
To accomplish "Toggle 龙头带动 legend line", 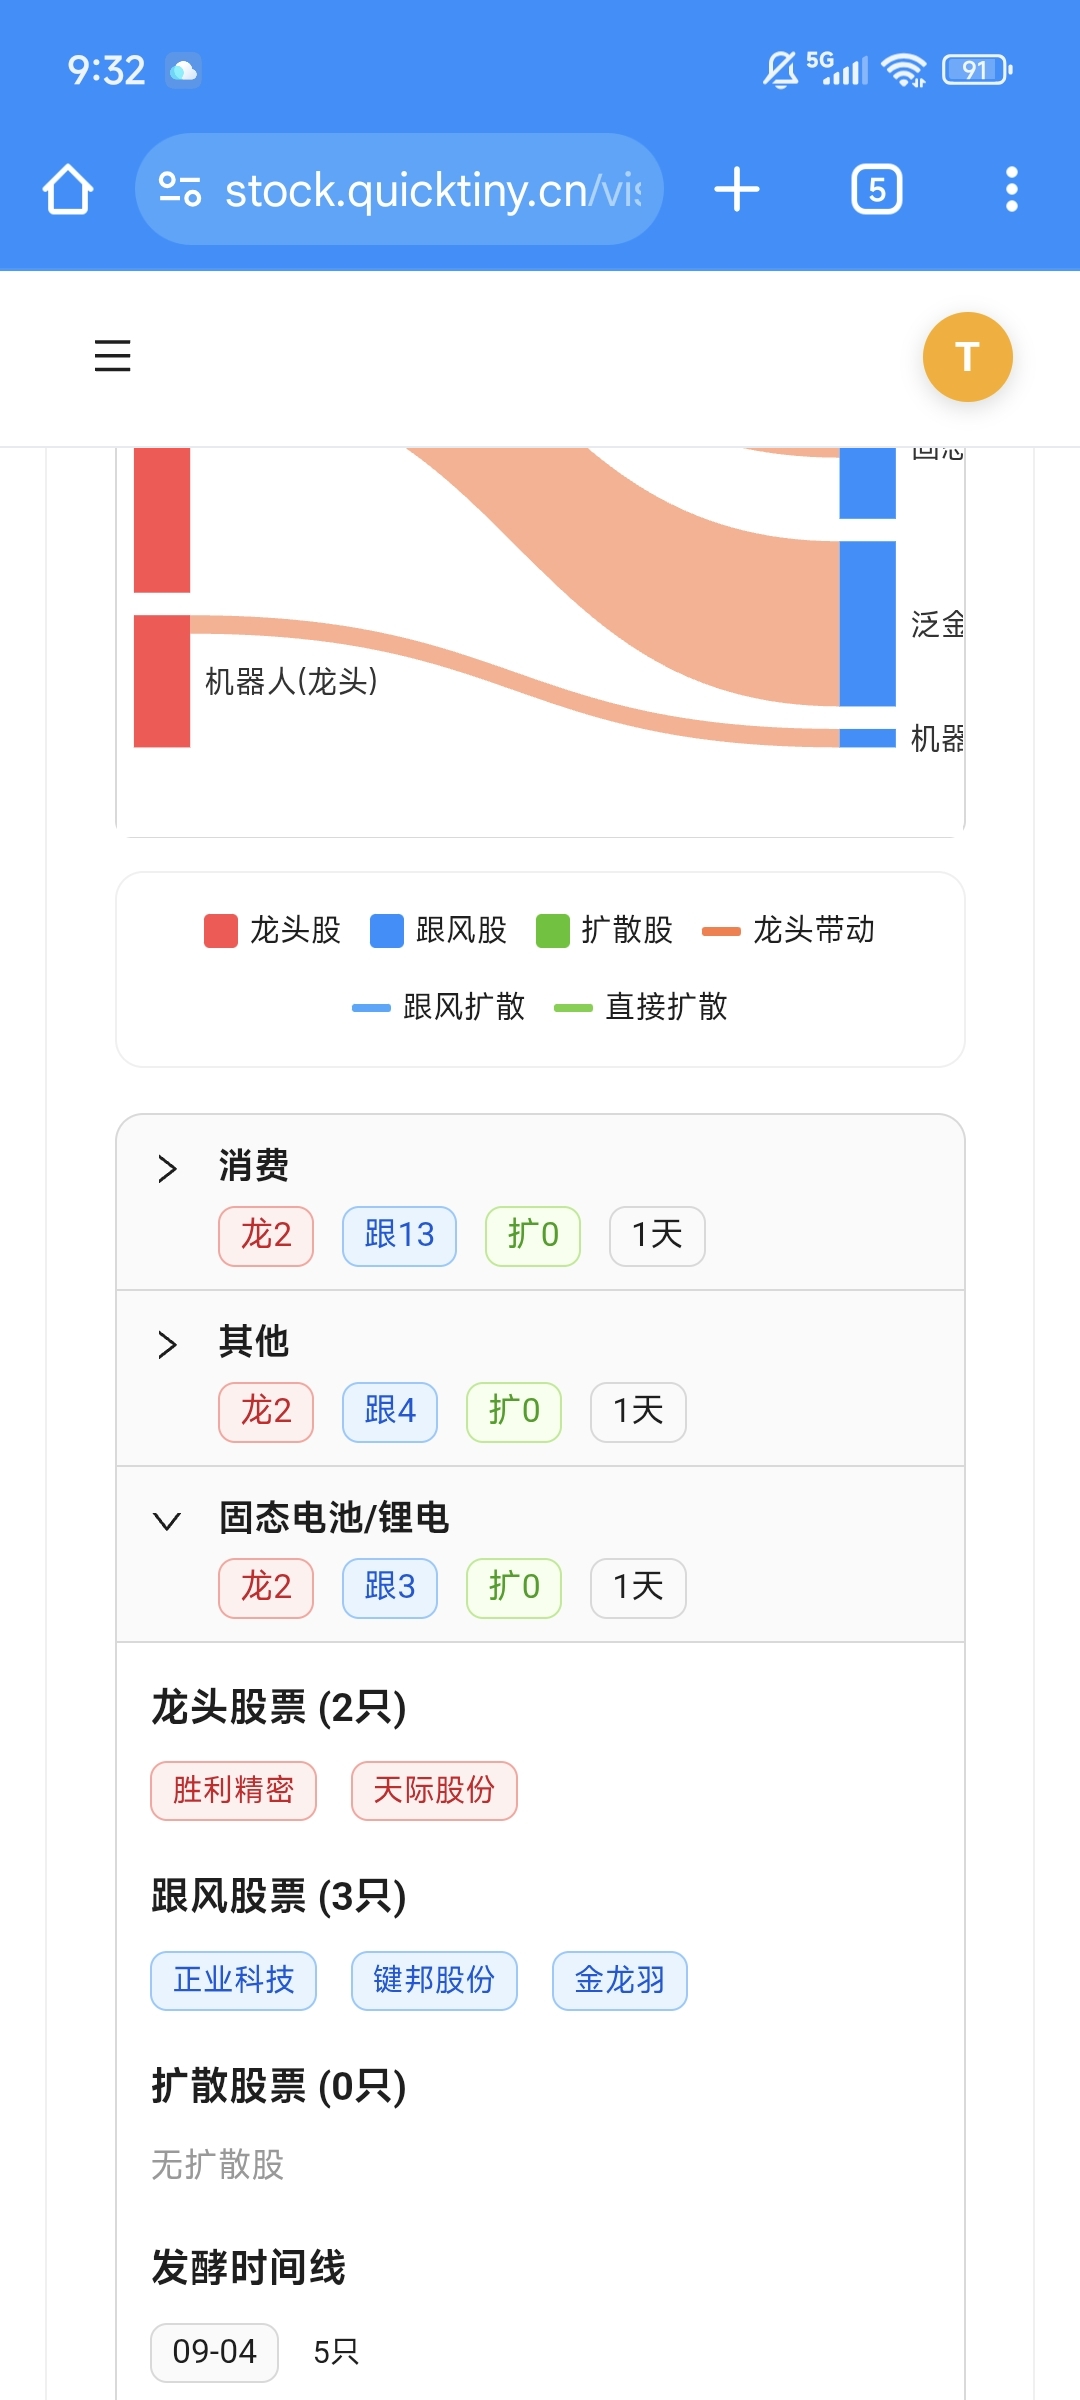I will click(x=788, y=930).
